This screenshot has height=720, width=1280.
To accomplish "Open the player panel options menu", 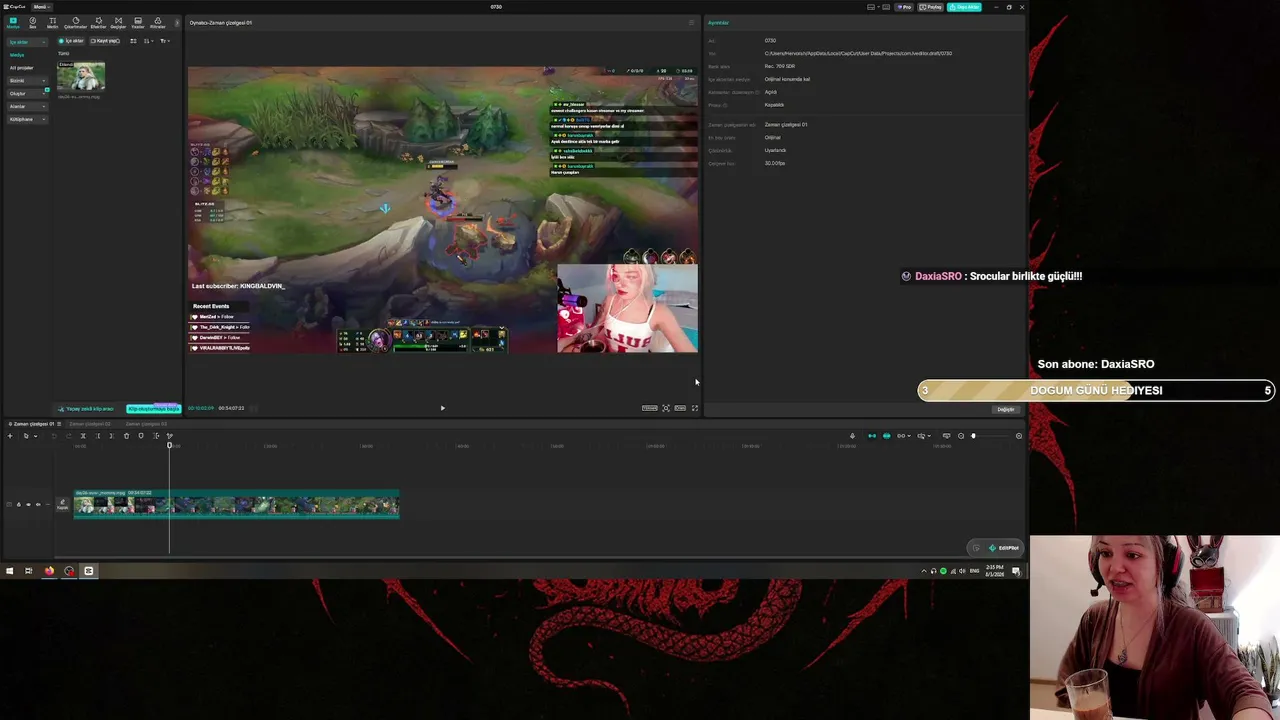I will 691,23.
